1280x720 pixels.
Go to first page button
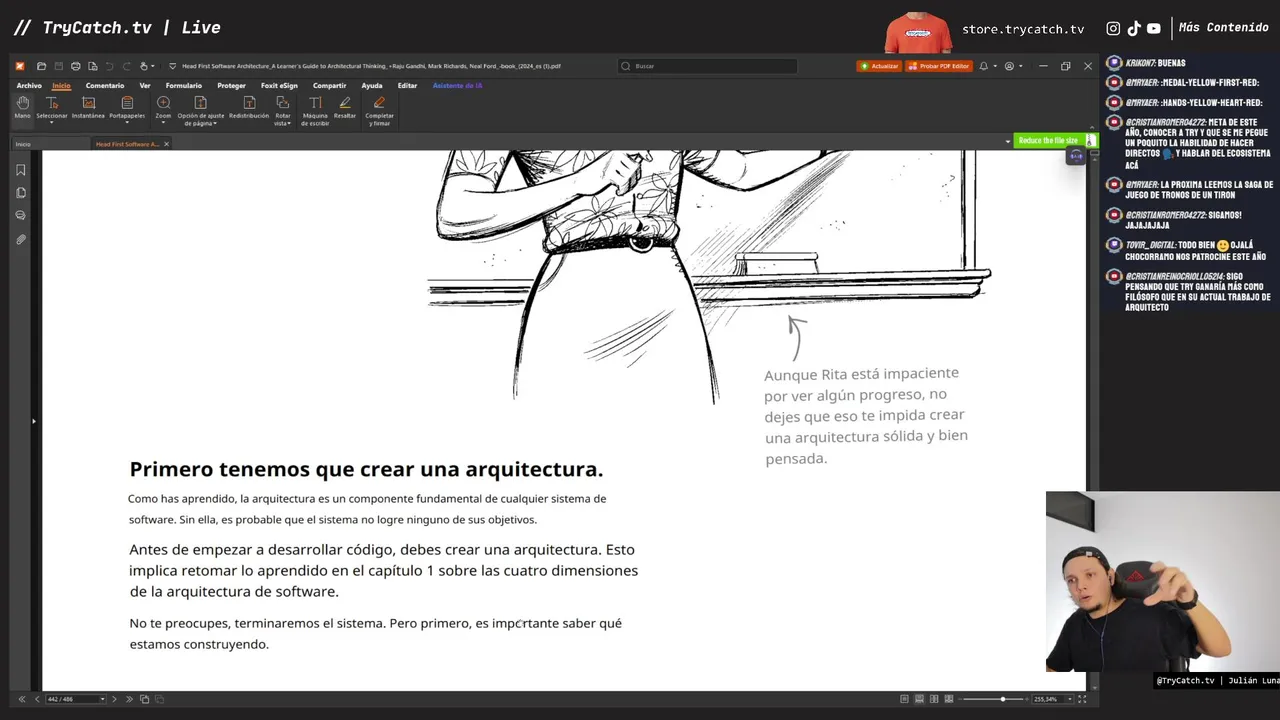coord(22,699)
